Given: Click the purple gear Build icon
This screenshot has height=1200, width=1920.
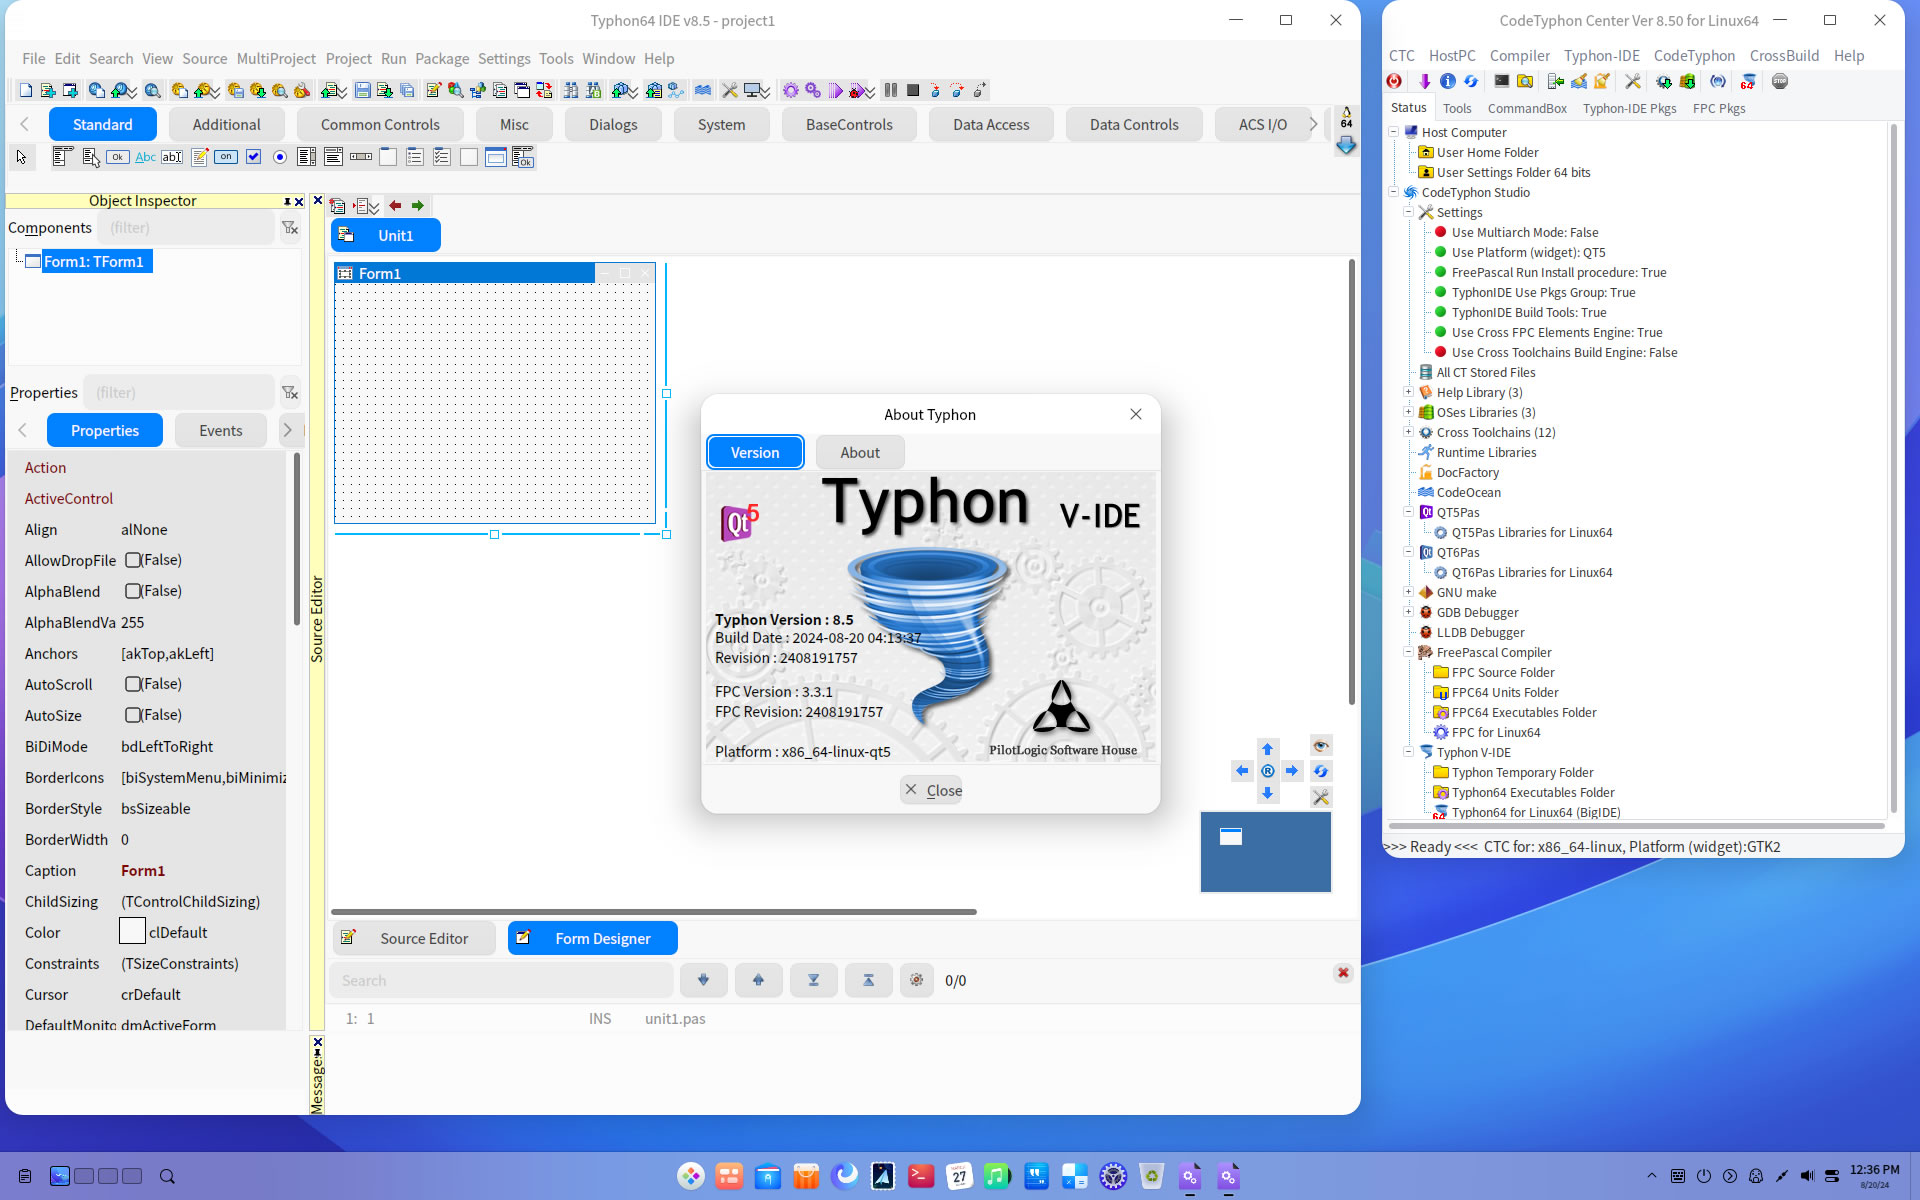Looking at the screenshot, I should point(791,91).
